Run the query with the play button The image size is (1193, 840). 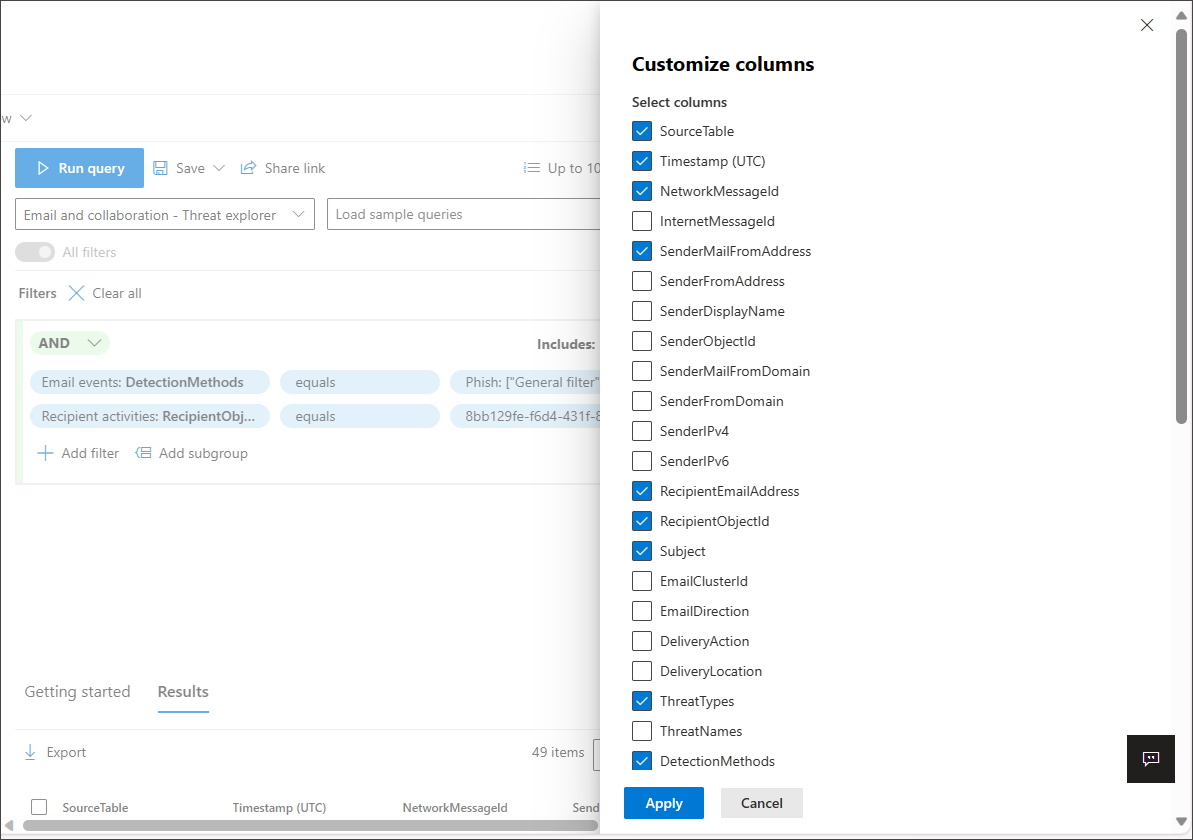click(79, 167)
